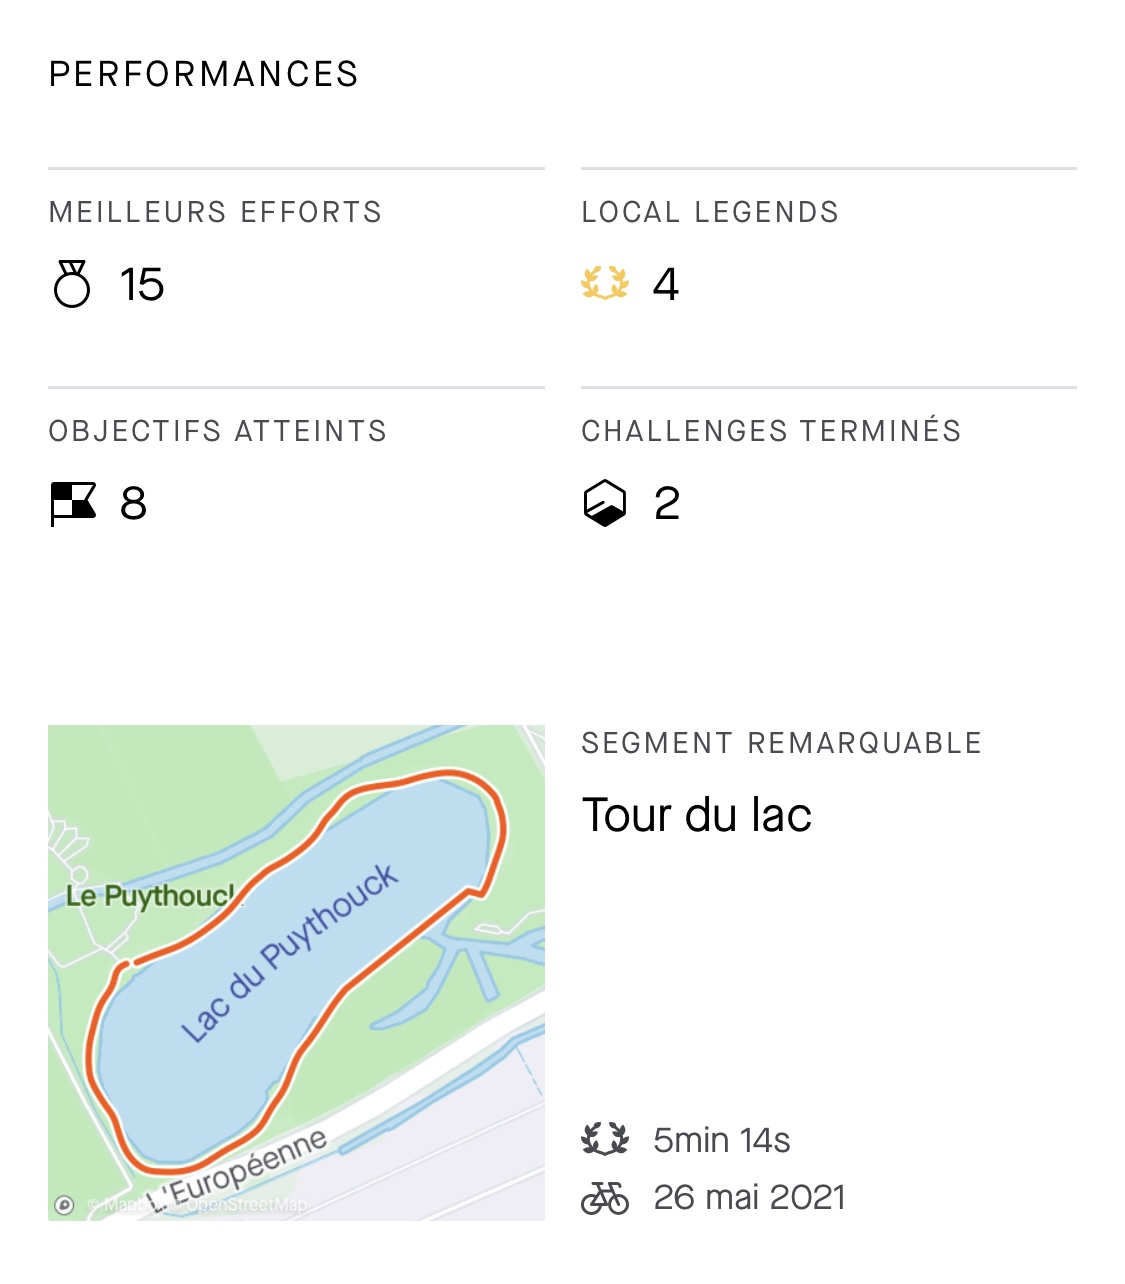Click the Objectifs Atteints heading
The image size is (1125, 1284).
pos(218,431)
